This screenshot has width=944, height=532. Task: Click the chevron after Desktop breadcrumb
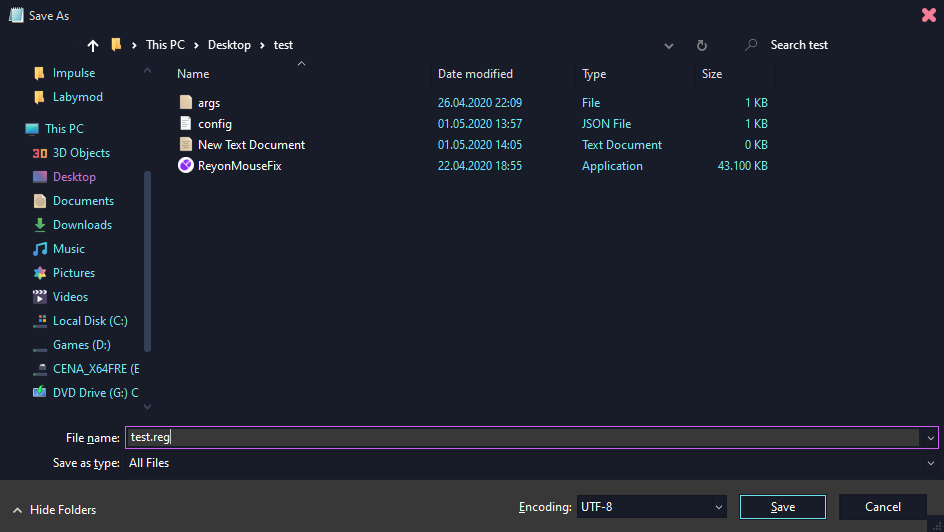262,45
